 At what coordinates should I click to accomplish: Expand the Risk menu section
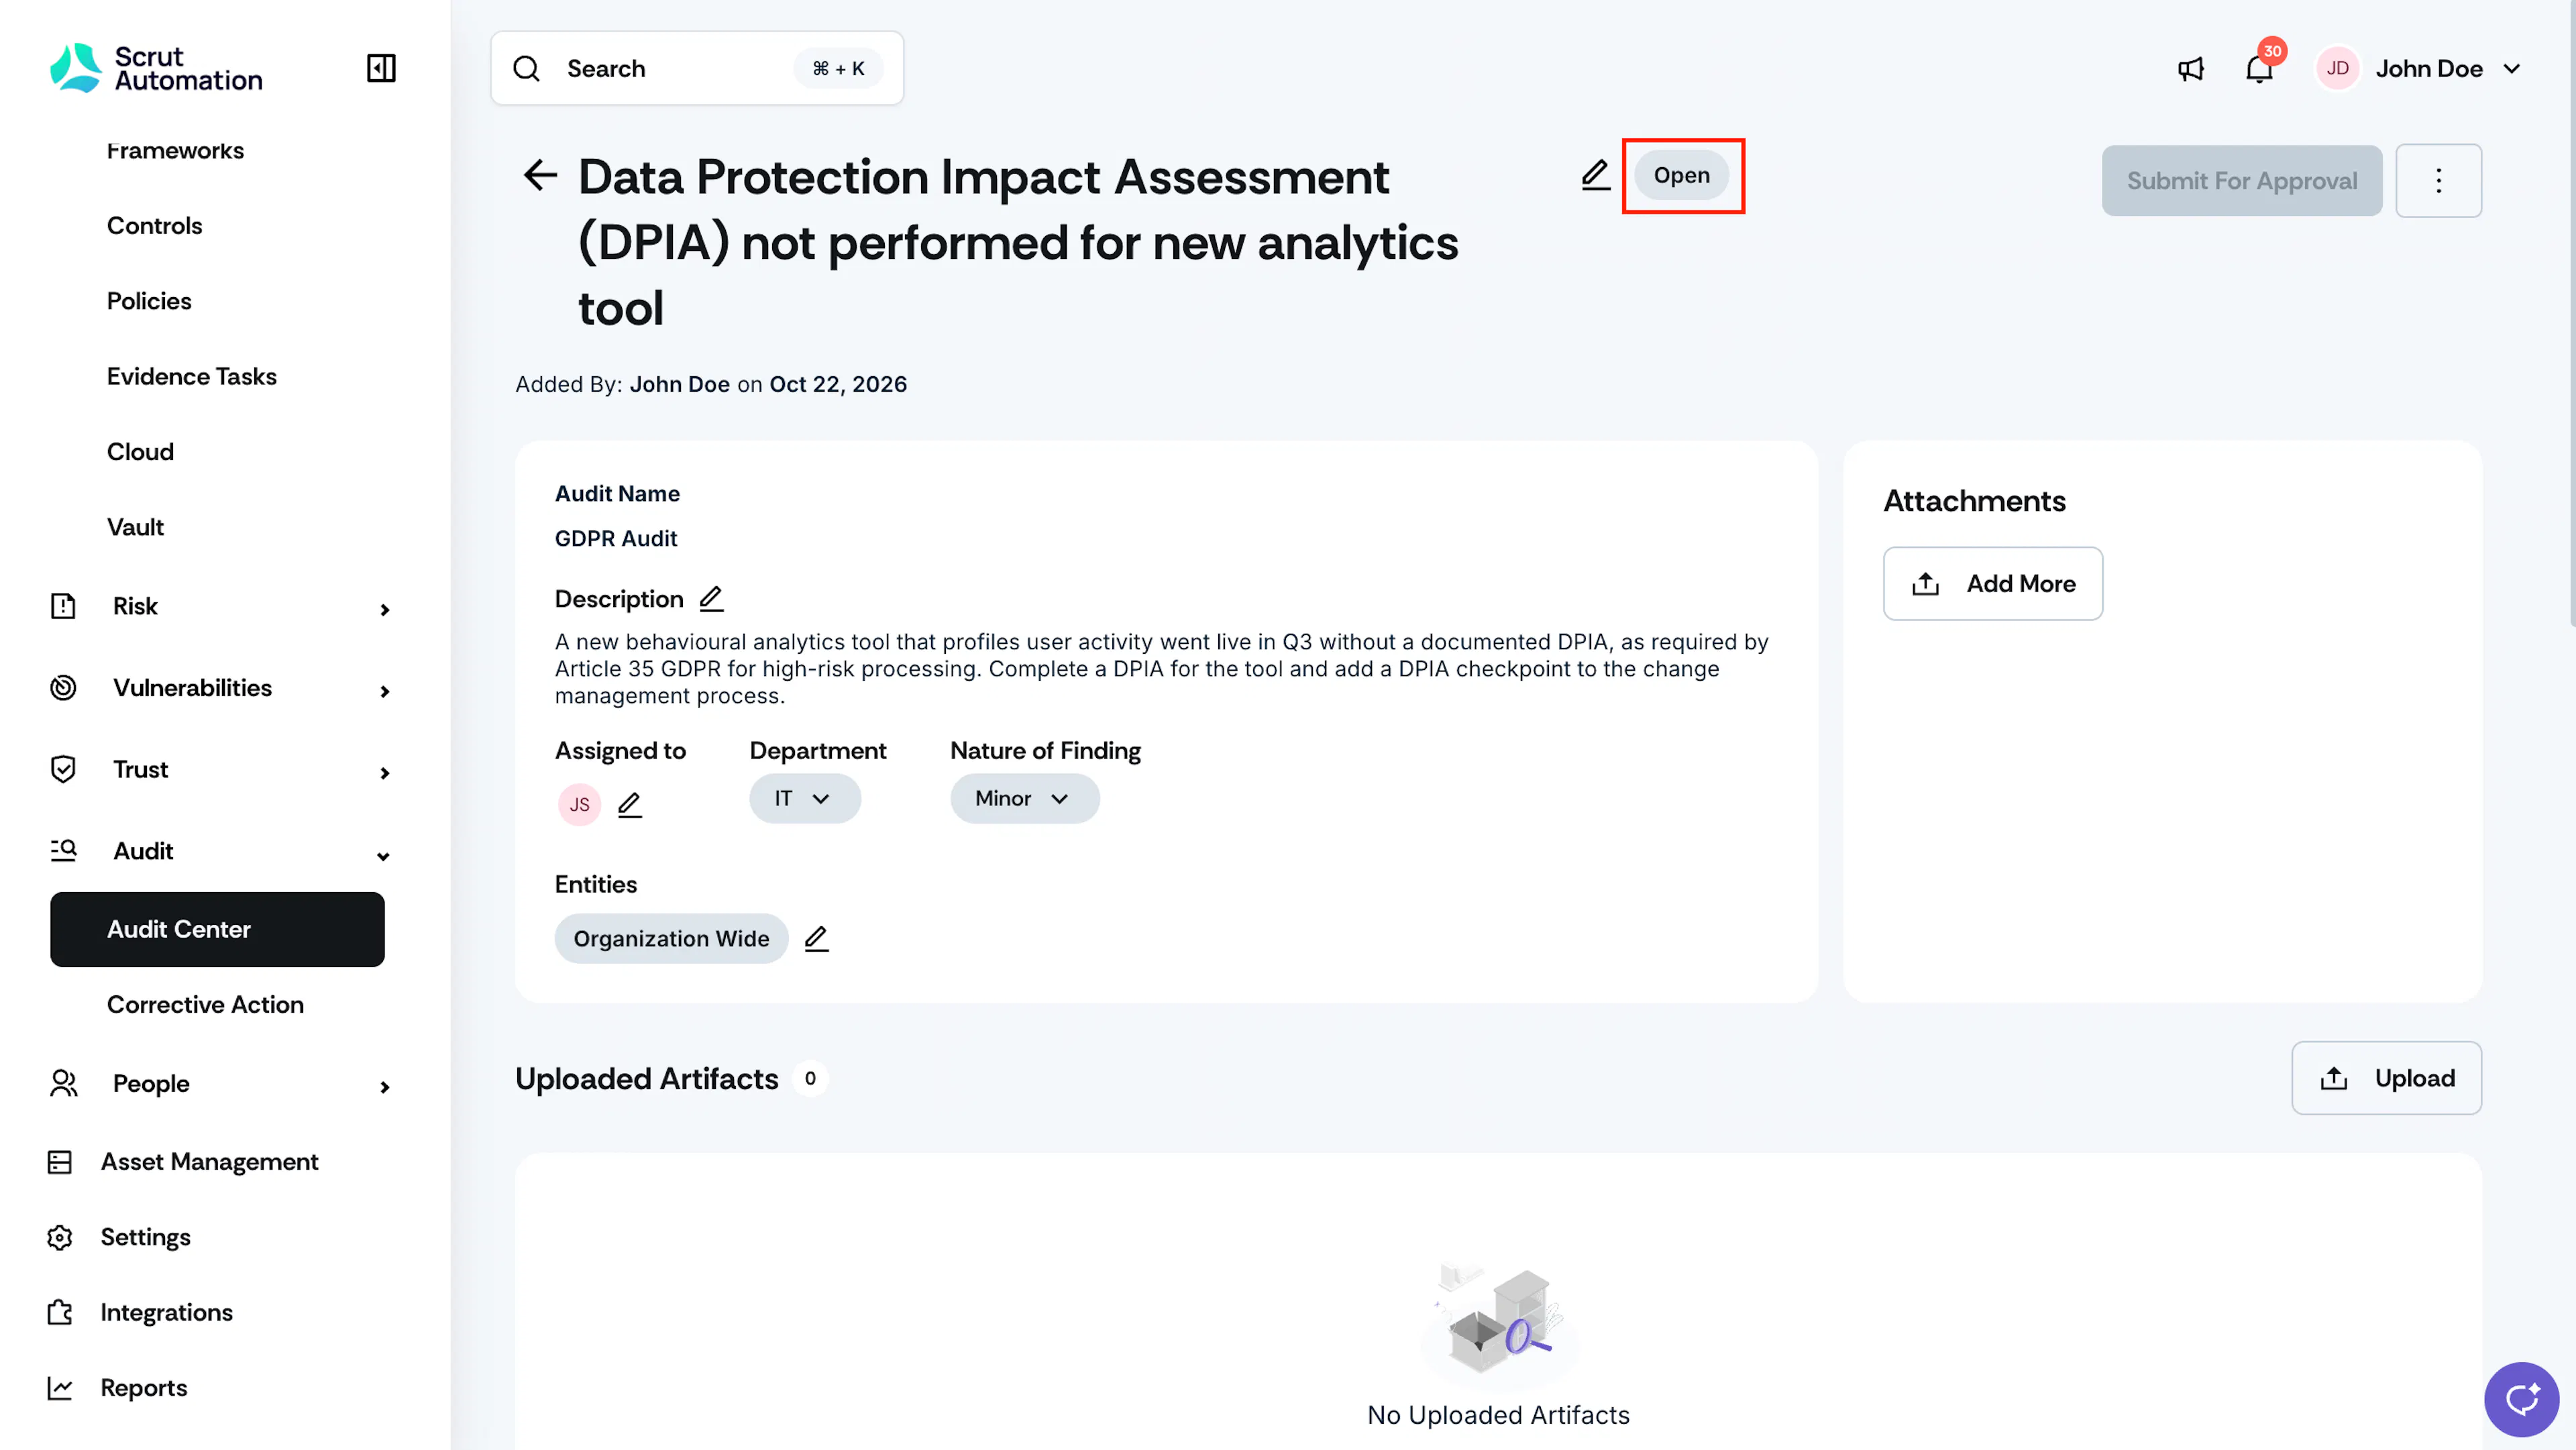tap(384, 609)
